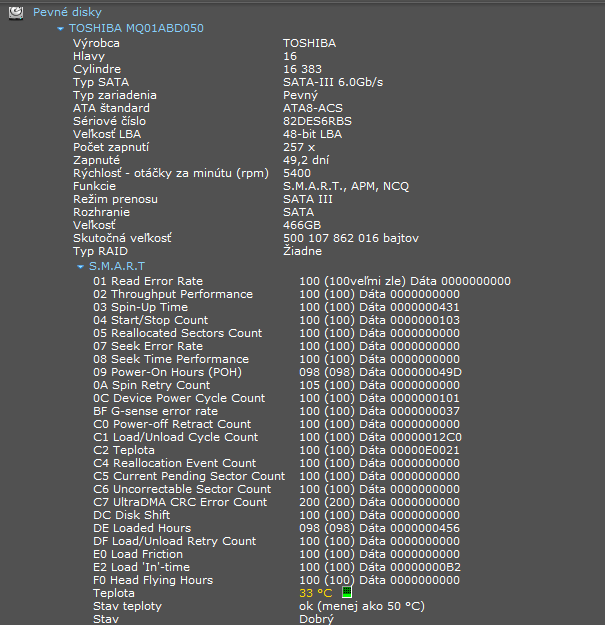This screenshot has height=625, width=605.
Task: Select the Typ RAID value Žiadne
Action: point(302,251)
